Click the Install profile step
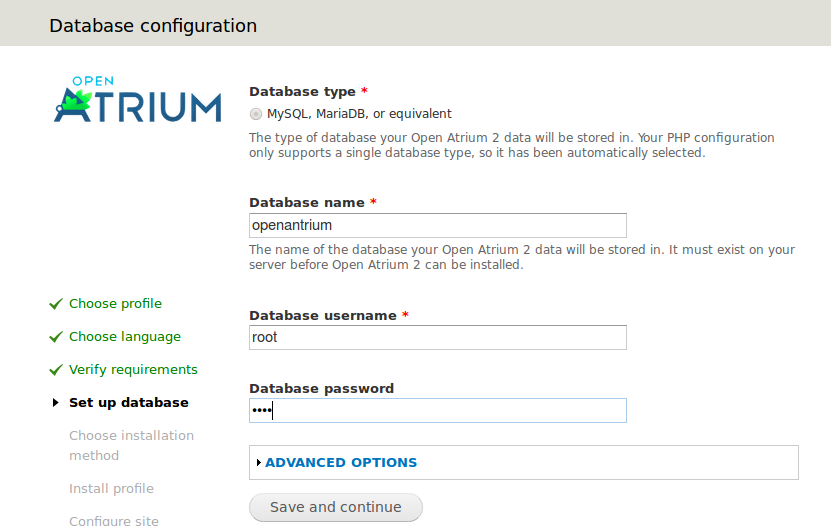This screenshot has width=831, height=526. [x=111, y=488]
